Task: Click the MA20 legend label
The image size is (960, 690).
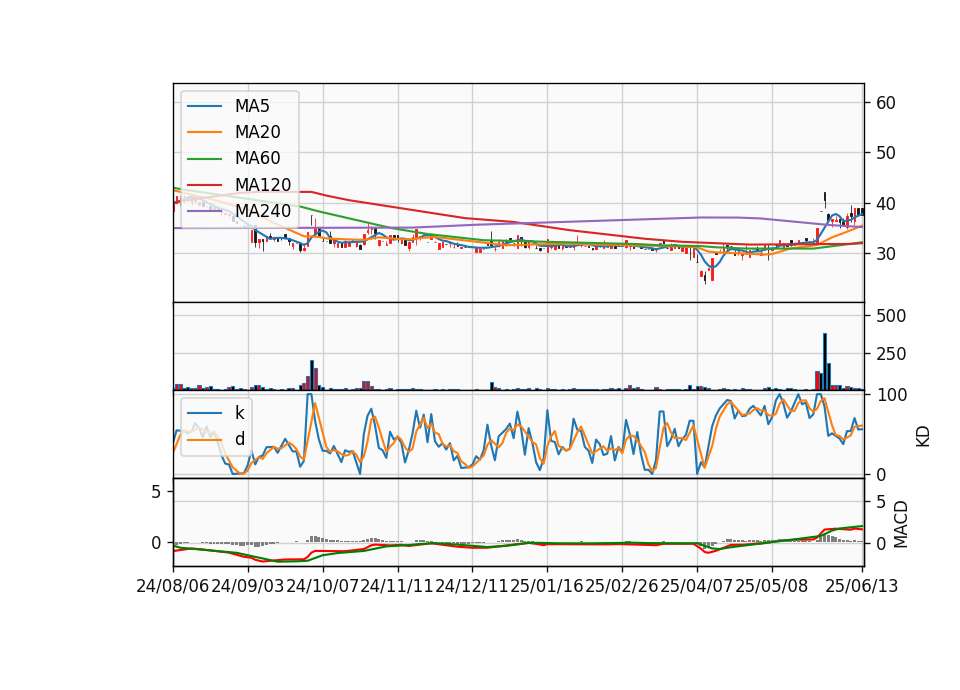Action: pos(257,132)
